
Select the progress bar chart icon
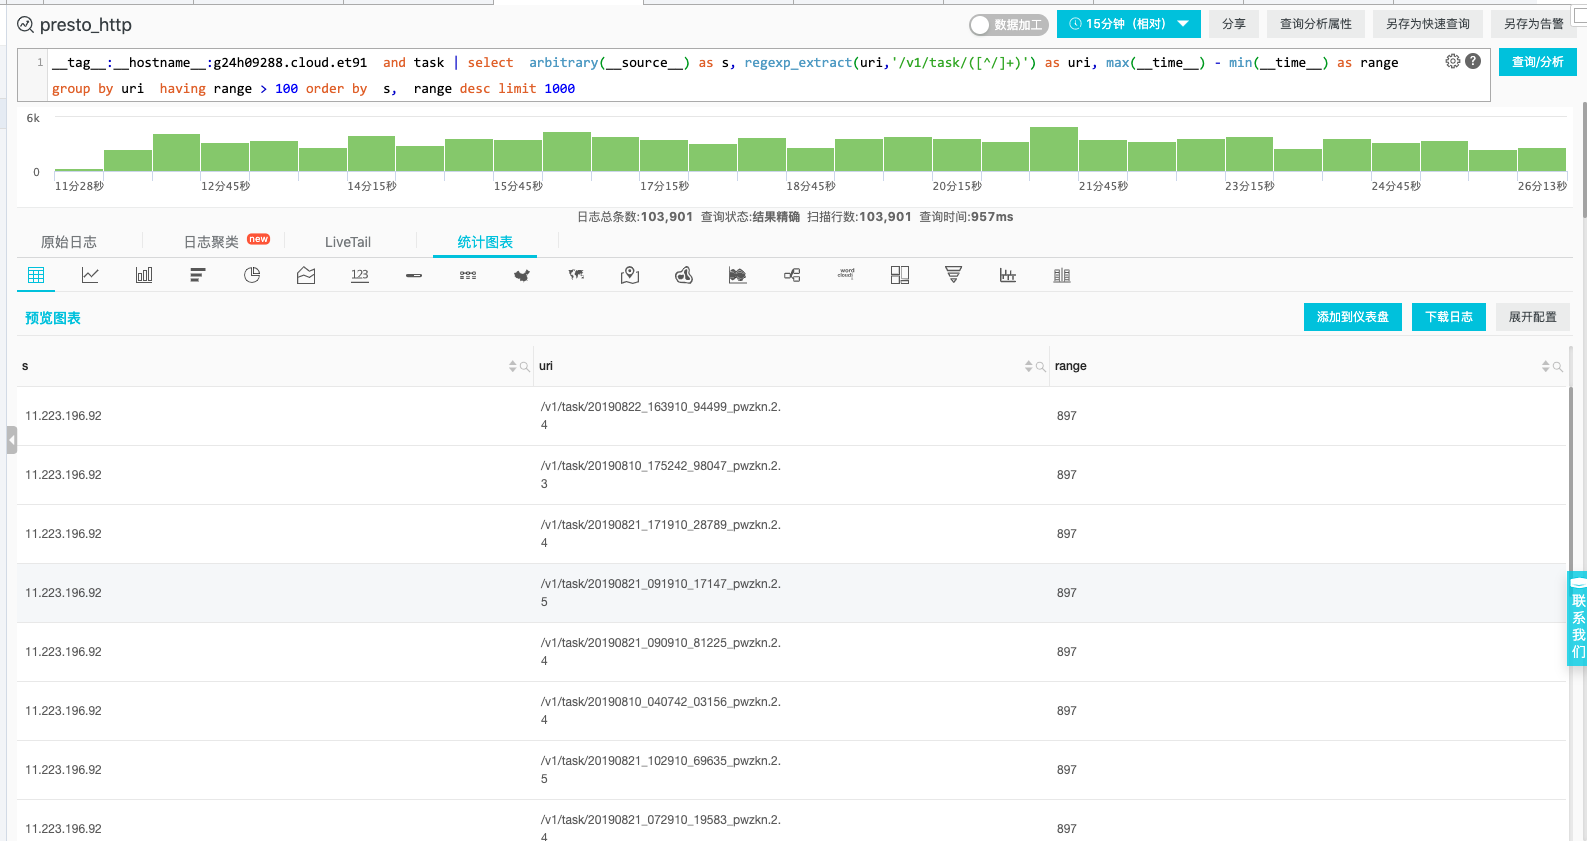tap(414, 275)
